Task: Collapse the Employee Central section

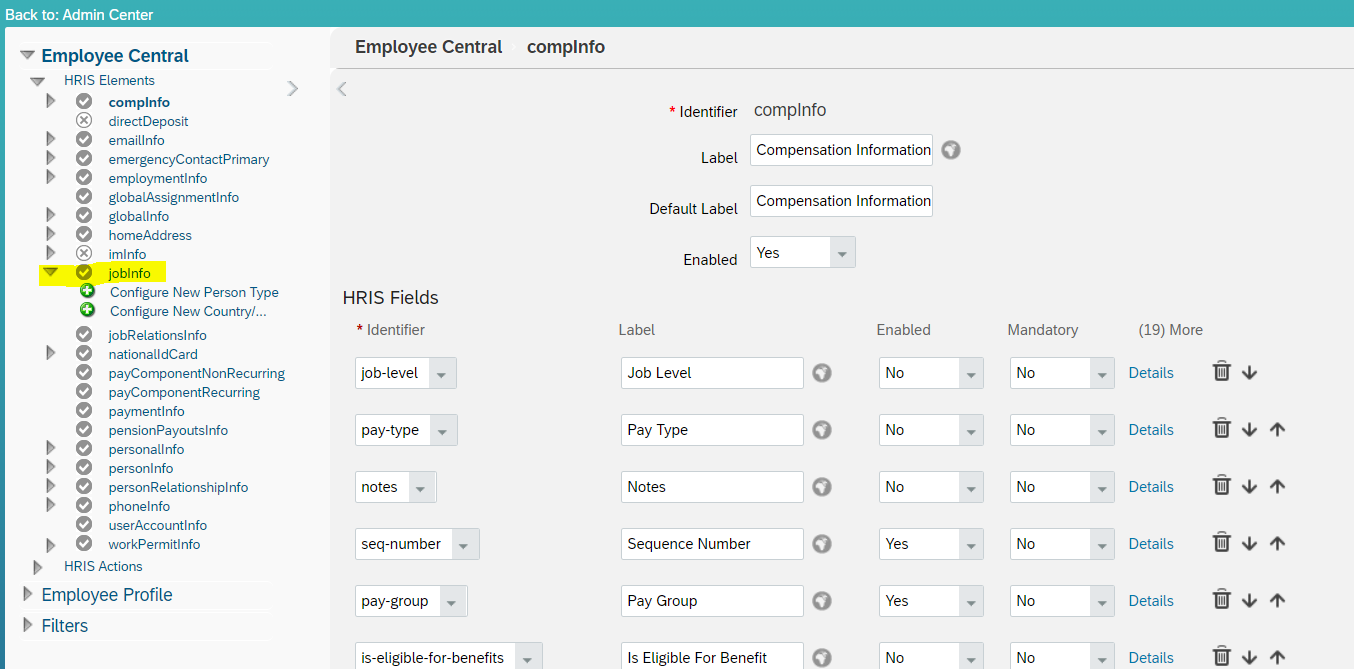Action: point(27,56)
